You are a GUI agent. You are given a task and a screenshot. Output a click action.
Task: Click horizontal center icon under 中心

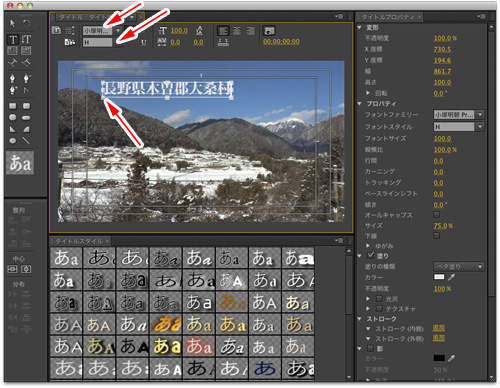point(13,269)
